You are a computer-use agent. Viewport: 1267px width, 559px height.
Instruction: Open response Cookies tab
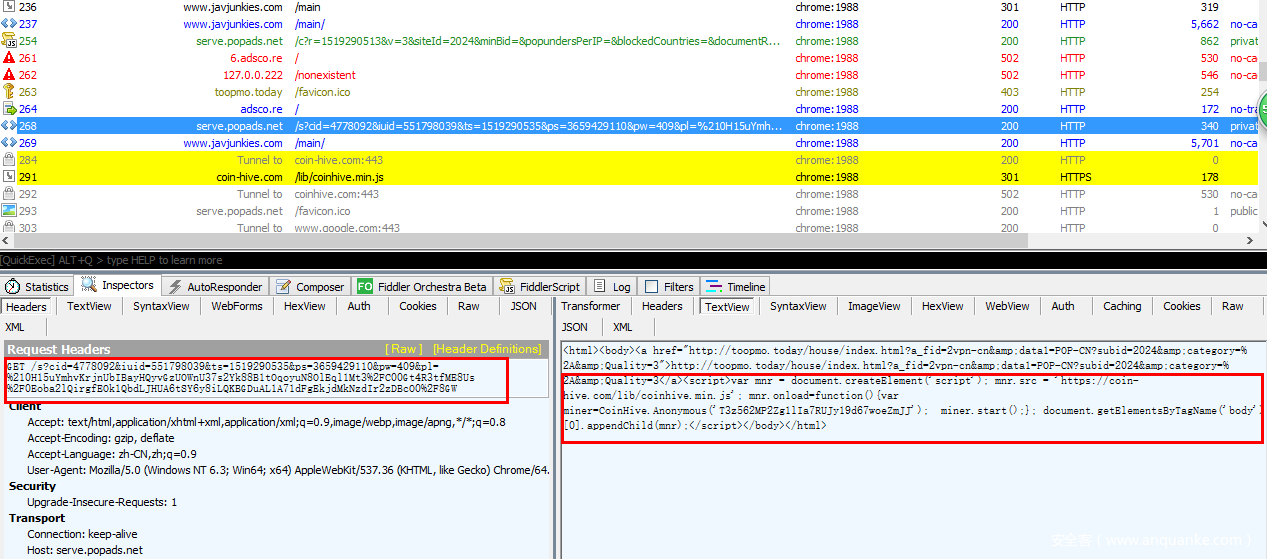[x=1182, y=306]
